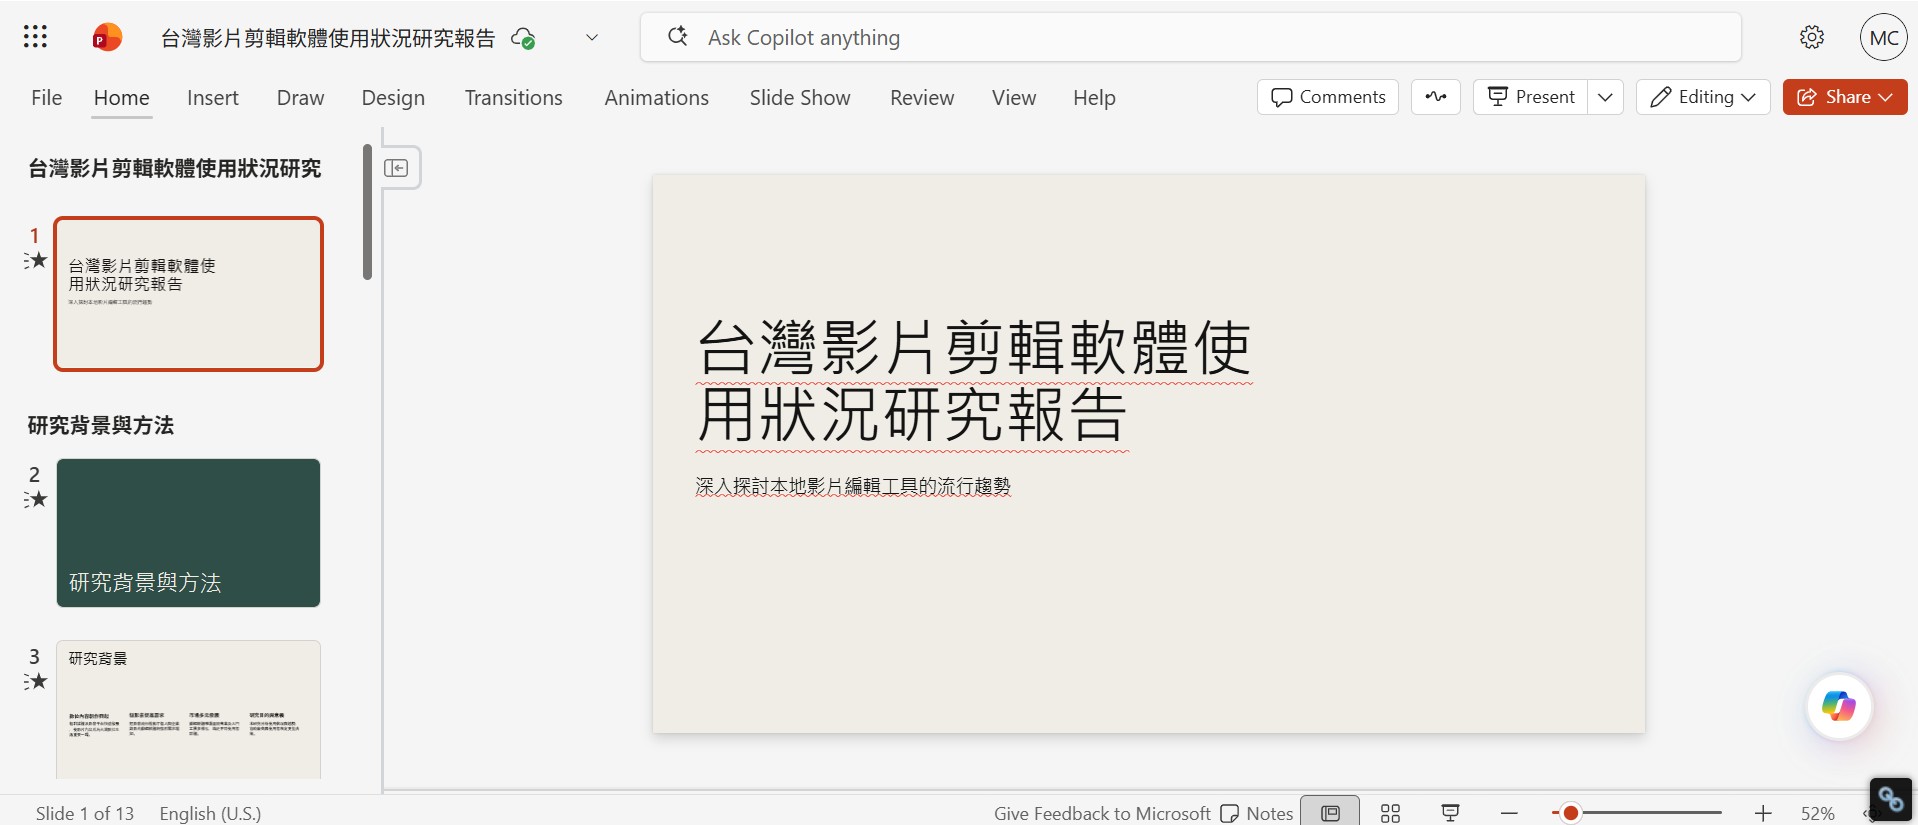Switch to Slide Sorter grid view
The width and height of the screenshot is (1918, 825).
pyautogui.click(x=1390, y=813)
